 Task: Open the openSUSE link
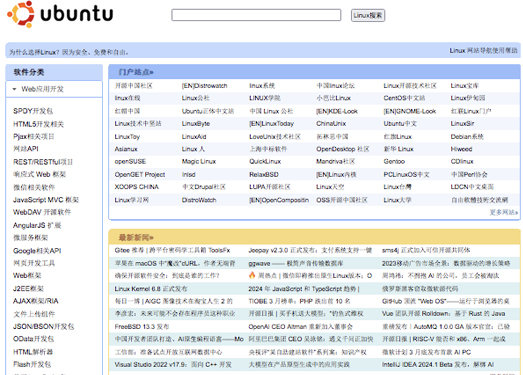point(130,161)
